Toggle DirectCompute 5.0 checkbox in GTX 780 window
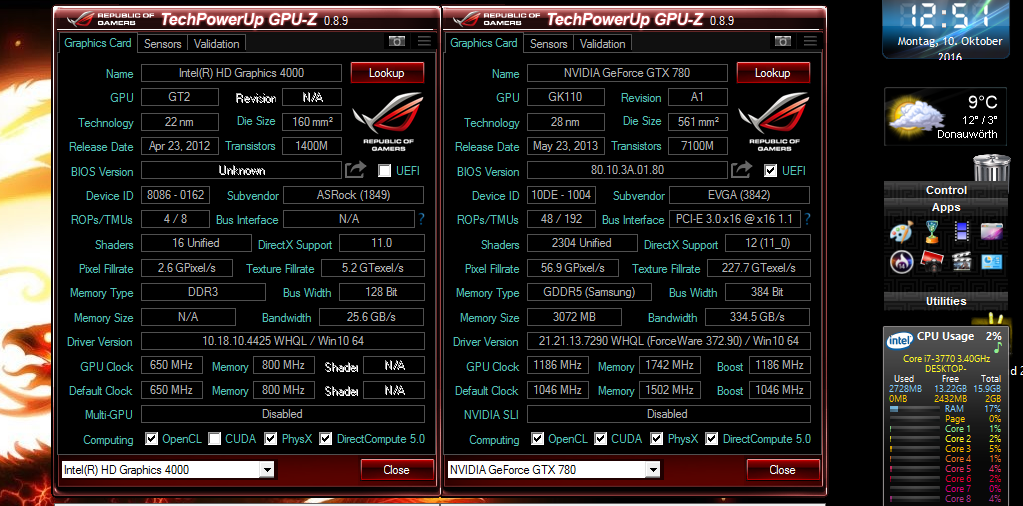 point(712,438)
